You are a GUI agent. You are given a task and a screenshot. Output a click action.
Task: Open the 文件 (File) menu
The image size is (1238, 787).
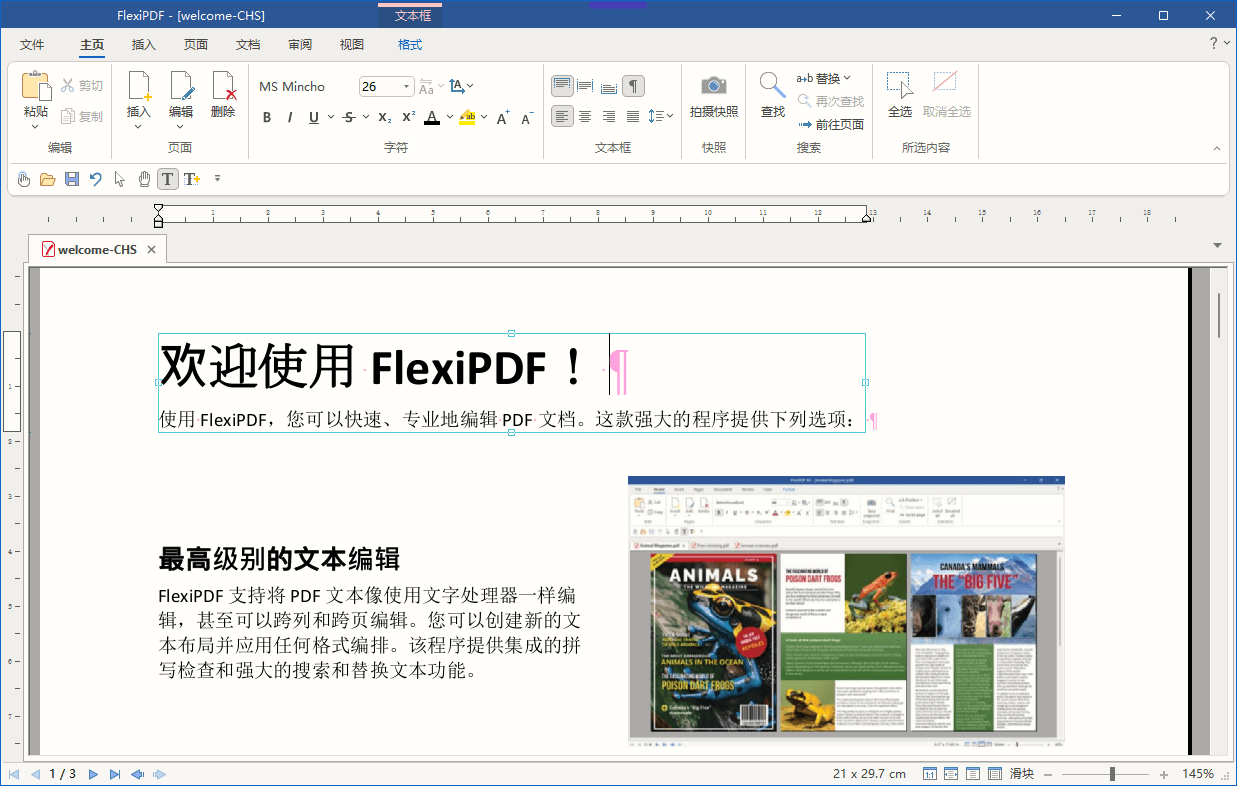[x=33, y=45]
